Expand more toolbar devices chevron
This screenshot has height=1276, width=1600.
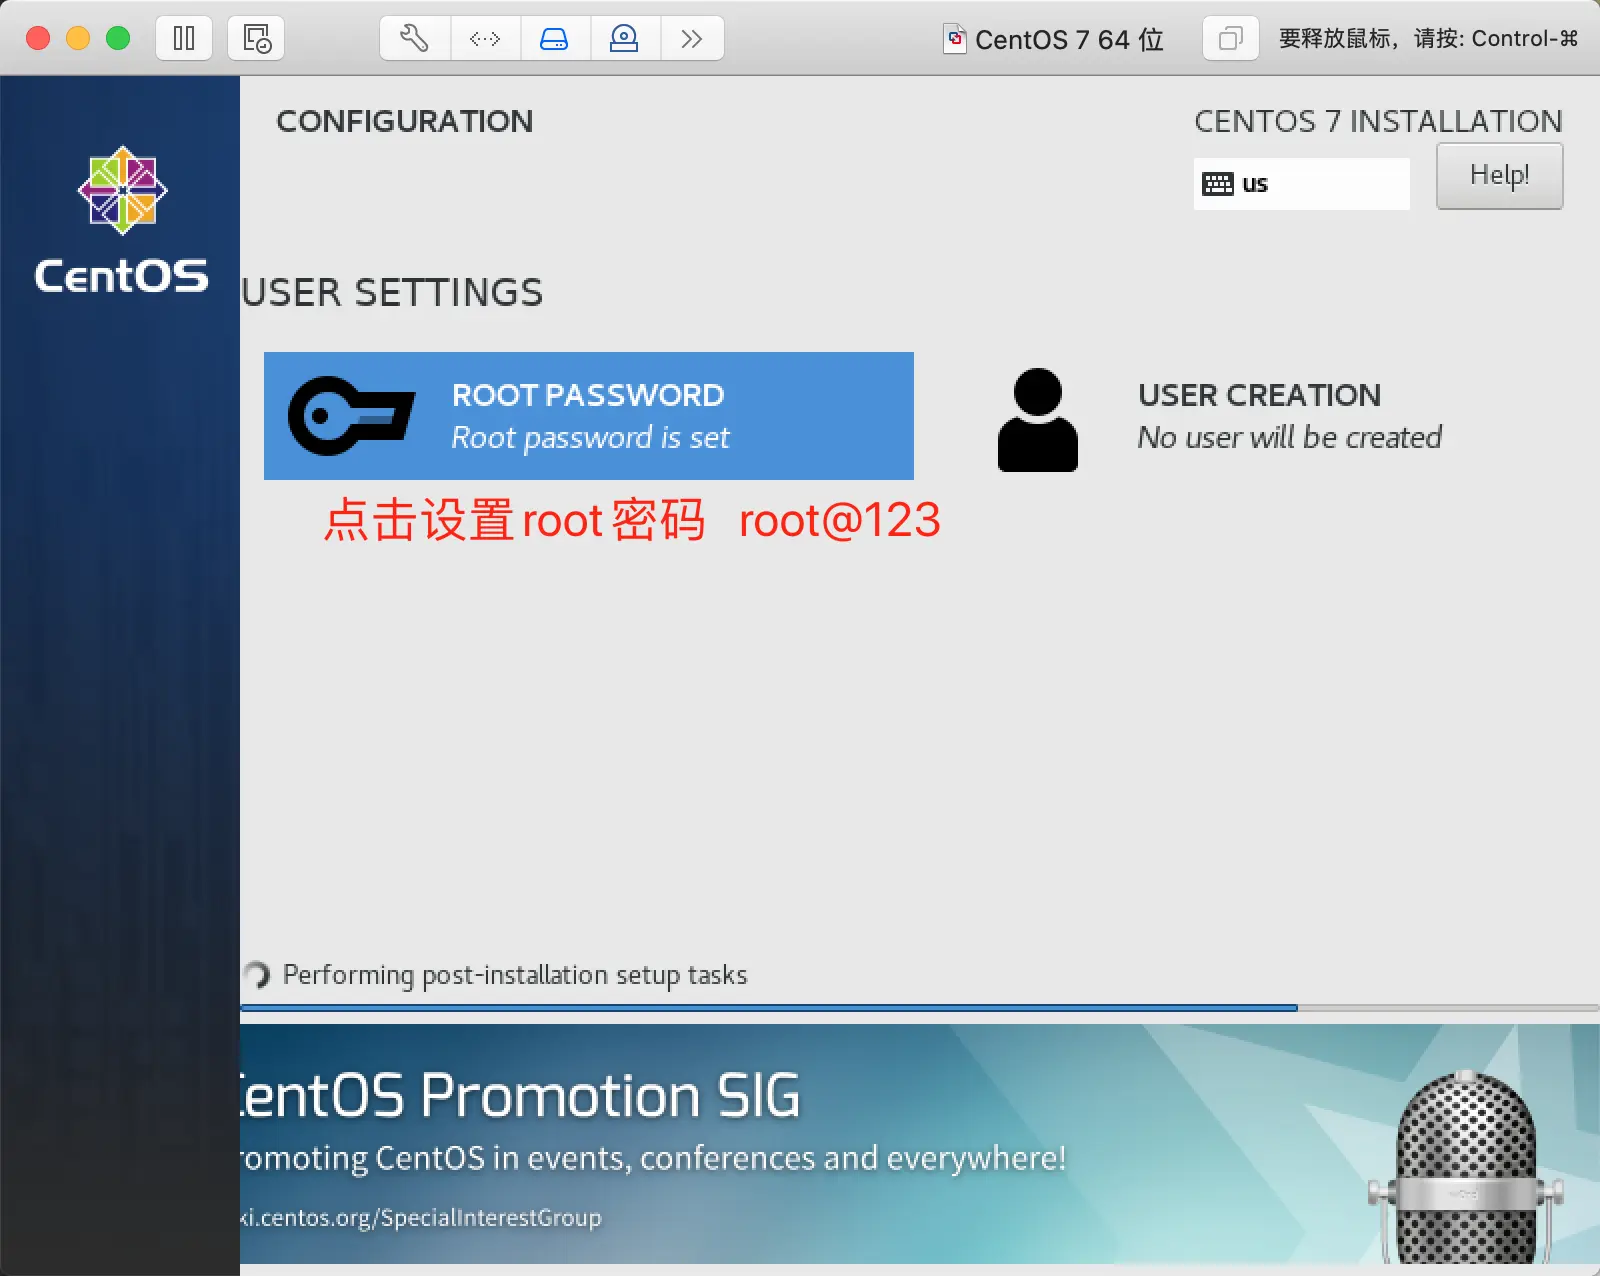(692, 39)
